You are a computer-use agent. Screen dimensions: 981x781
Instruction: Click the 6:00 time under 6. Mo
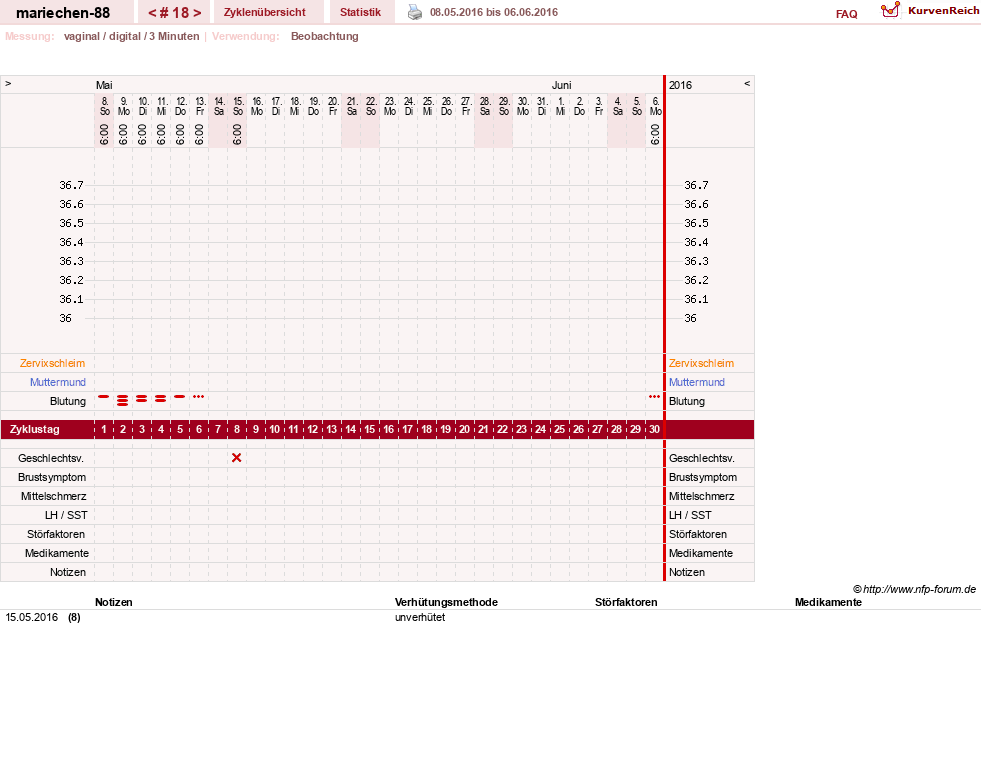click(655, 134)
